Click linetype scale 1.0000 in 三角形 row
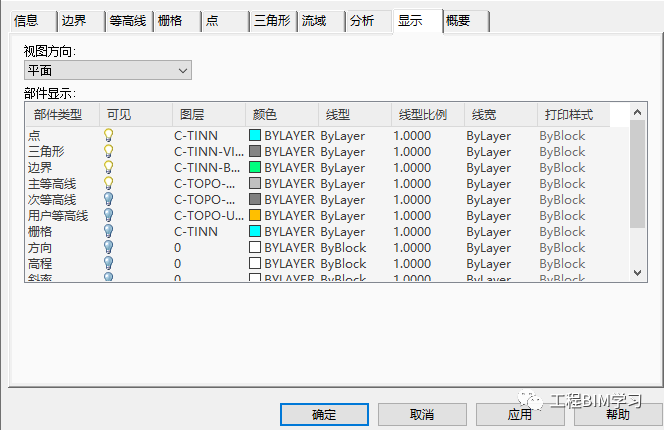The height and width of the screenshot is (430, 664). (412, 152)
